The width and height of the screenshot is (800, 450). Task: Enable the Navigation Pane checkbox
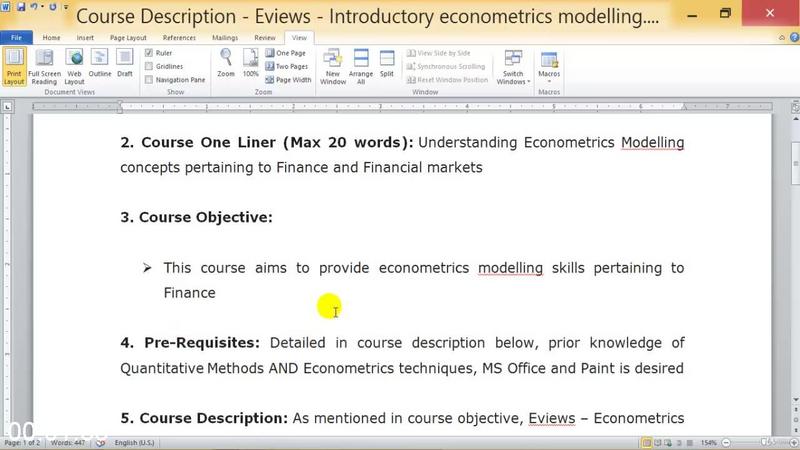(x=149, y=80)
